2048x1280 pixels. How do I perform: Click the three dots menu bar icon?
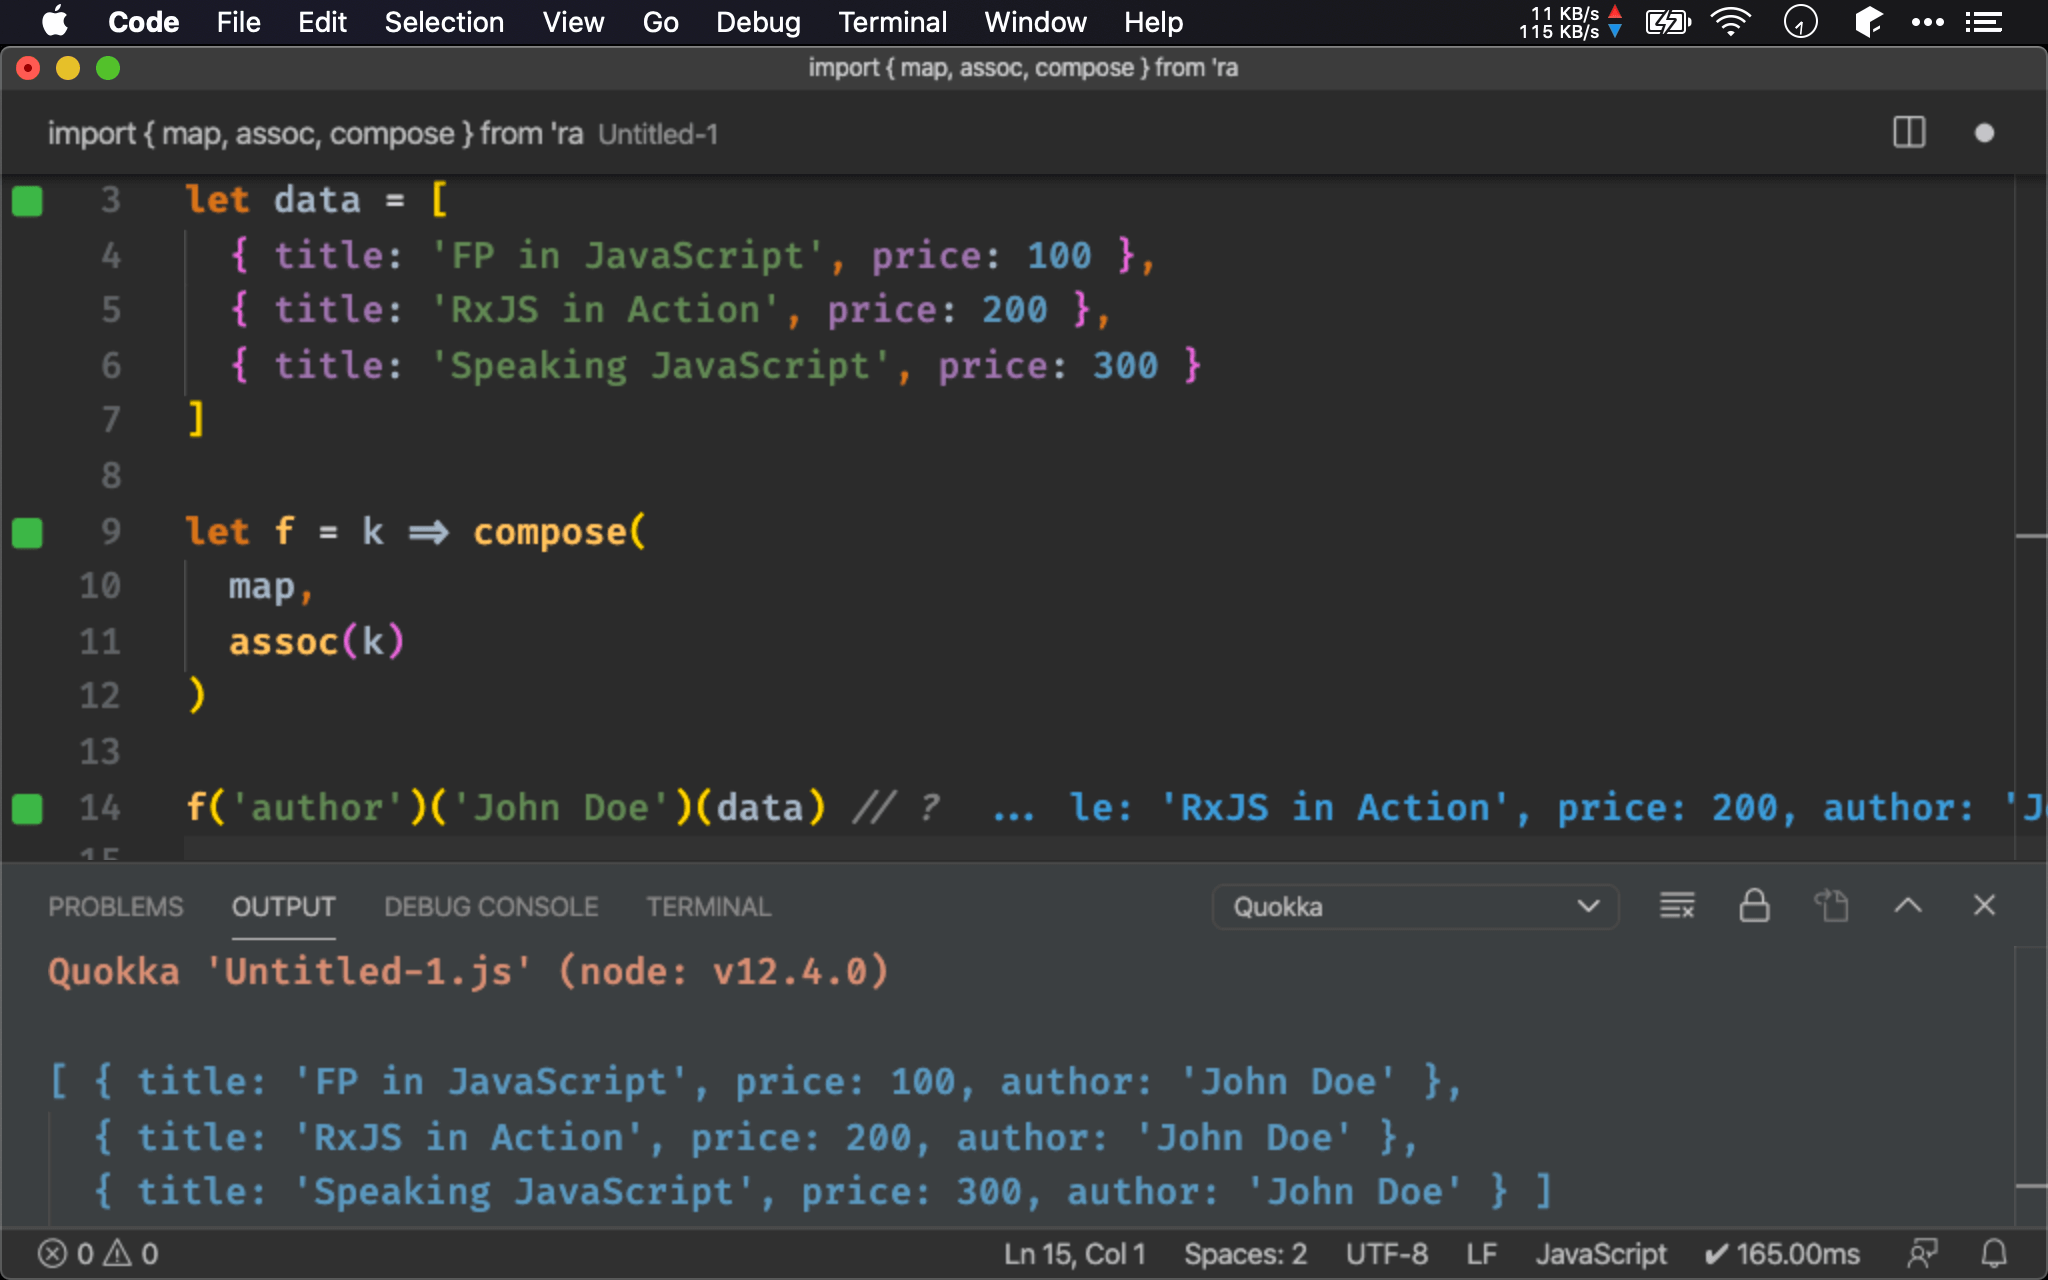pyautogui.click(x=1927, y=22)
